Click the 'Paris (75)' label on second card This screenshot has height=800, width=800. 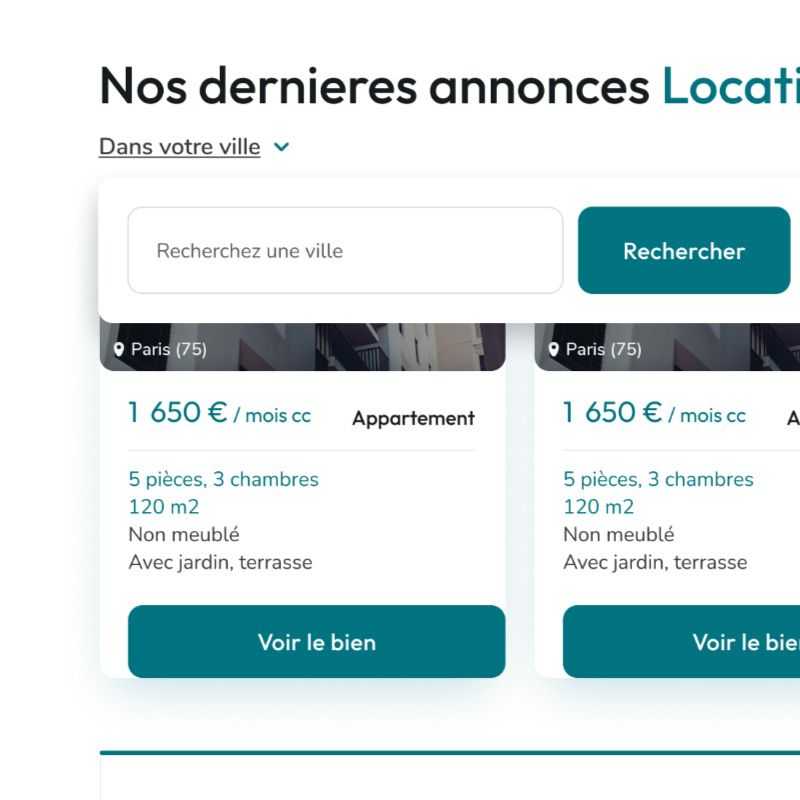point(604,349)
